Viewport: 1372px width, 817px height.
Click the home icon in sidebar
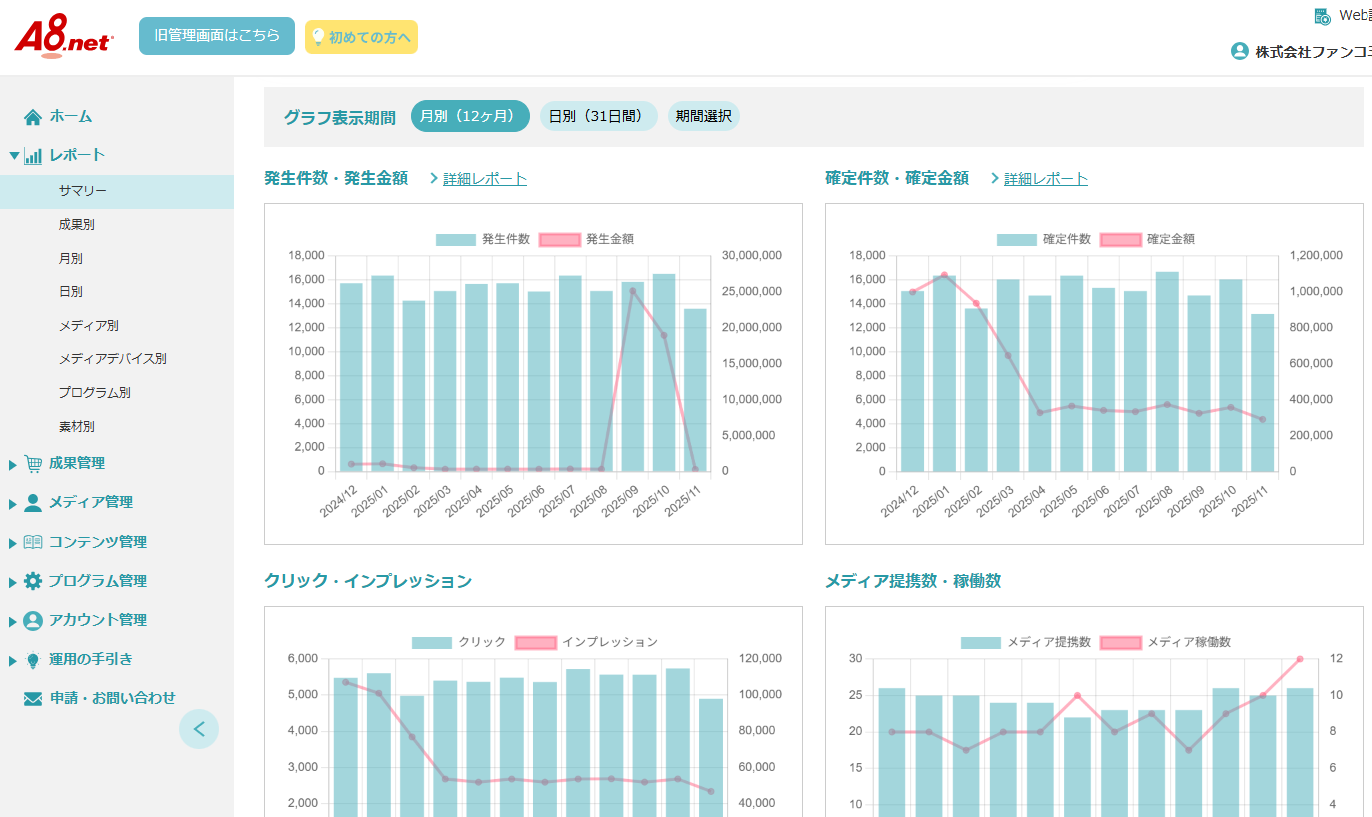[33, 117]
